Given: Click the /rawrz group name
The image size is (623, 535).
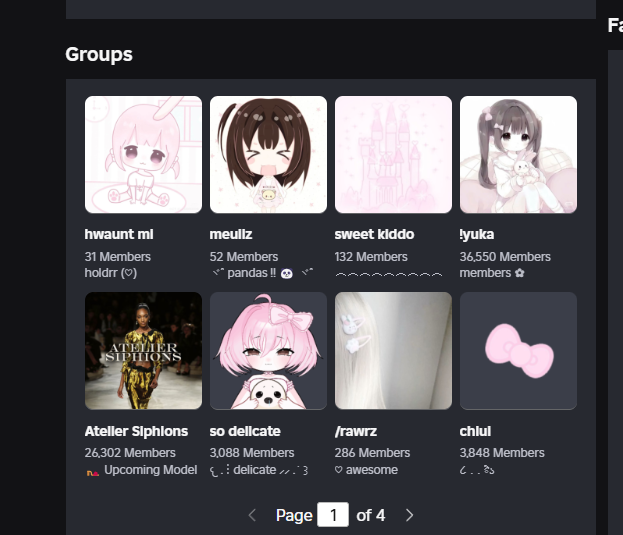Looking at the screenshot, I should (356, 431).
